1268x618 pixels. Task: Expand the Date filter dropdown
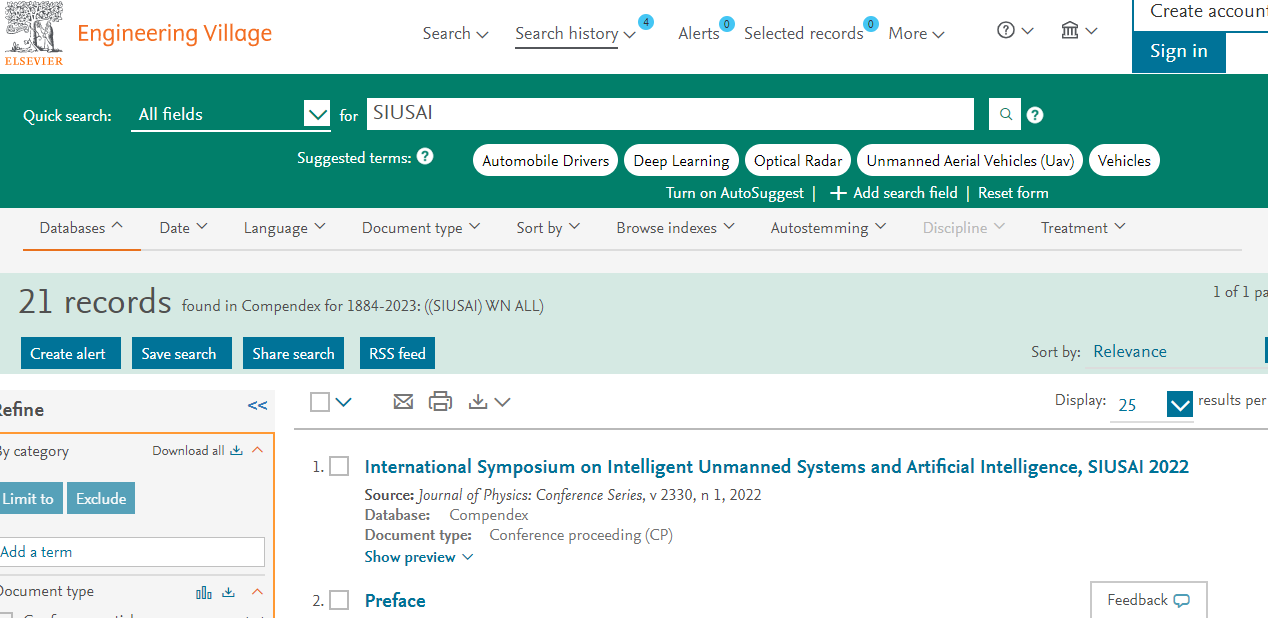184,228
